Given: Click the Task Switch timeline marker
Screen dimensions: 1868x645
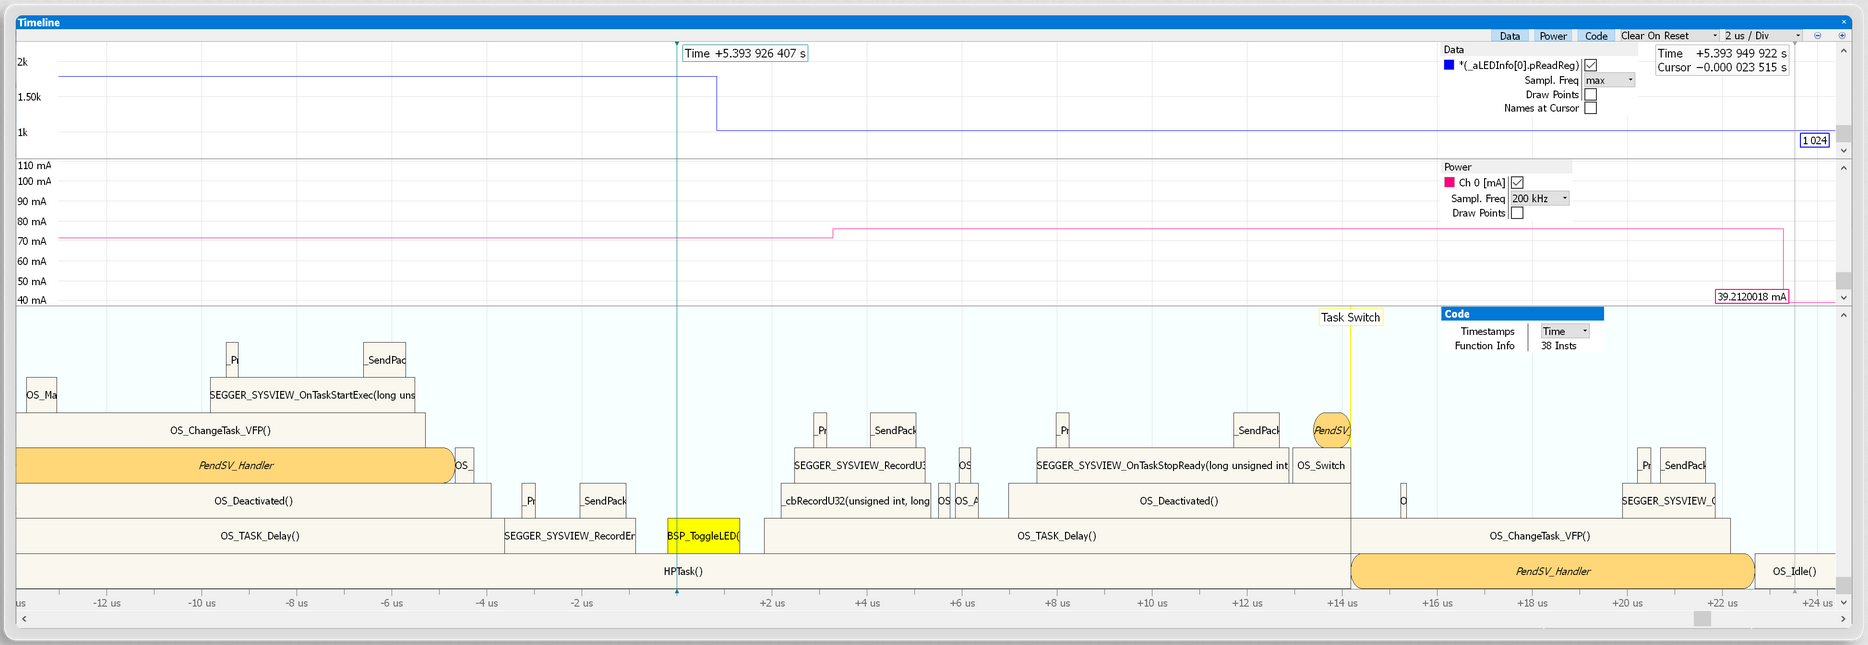Looking at the screenshot, I should [x=1350, y=318].
